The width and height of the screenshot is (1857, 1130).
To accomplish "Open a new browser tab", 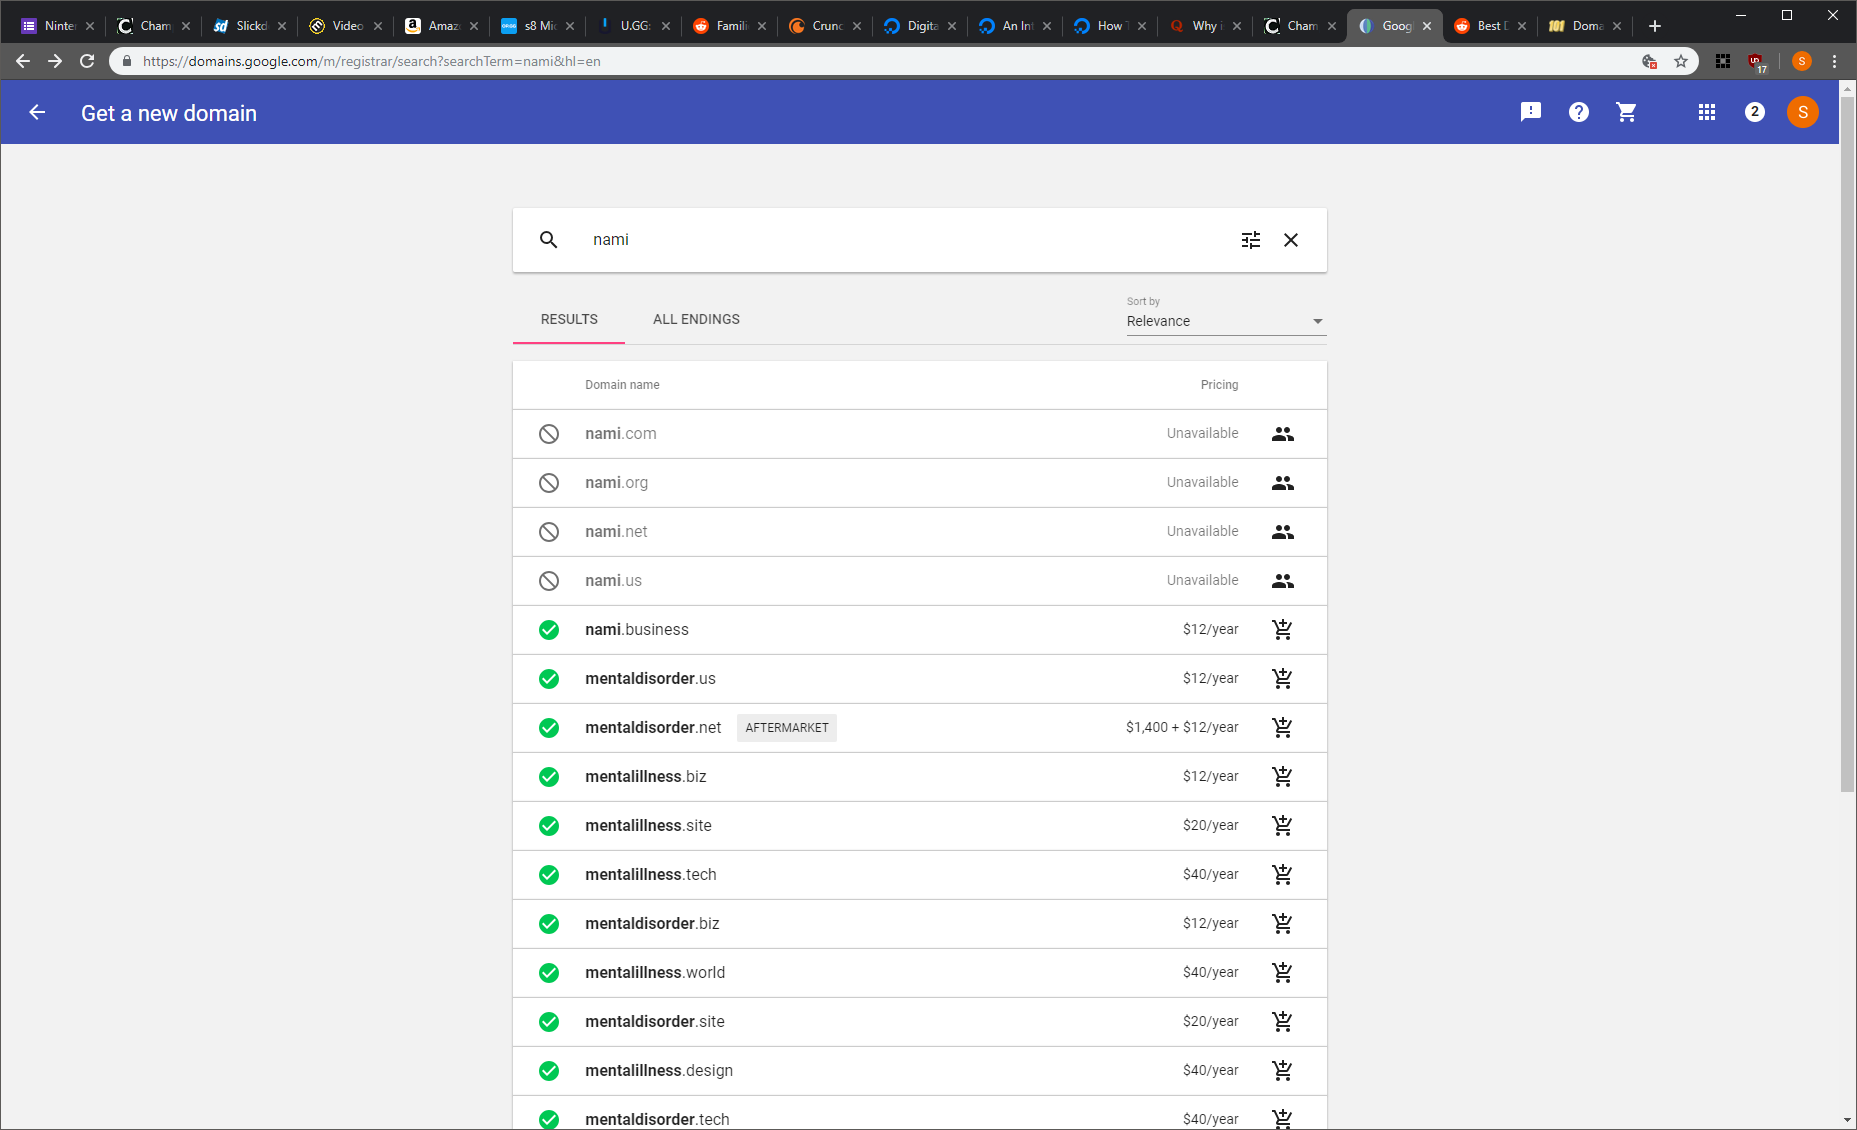I will tap(1655, 26).
